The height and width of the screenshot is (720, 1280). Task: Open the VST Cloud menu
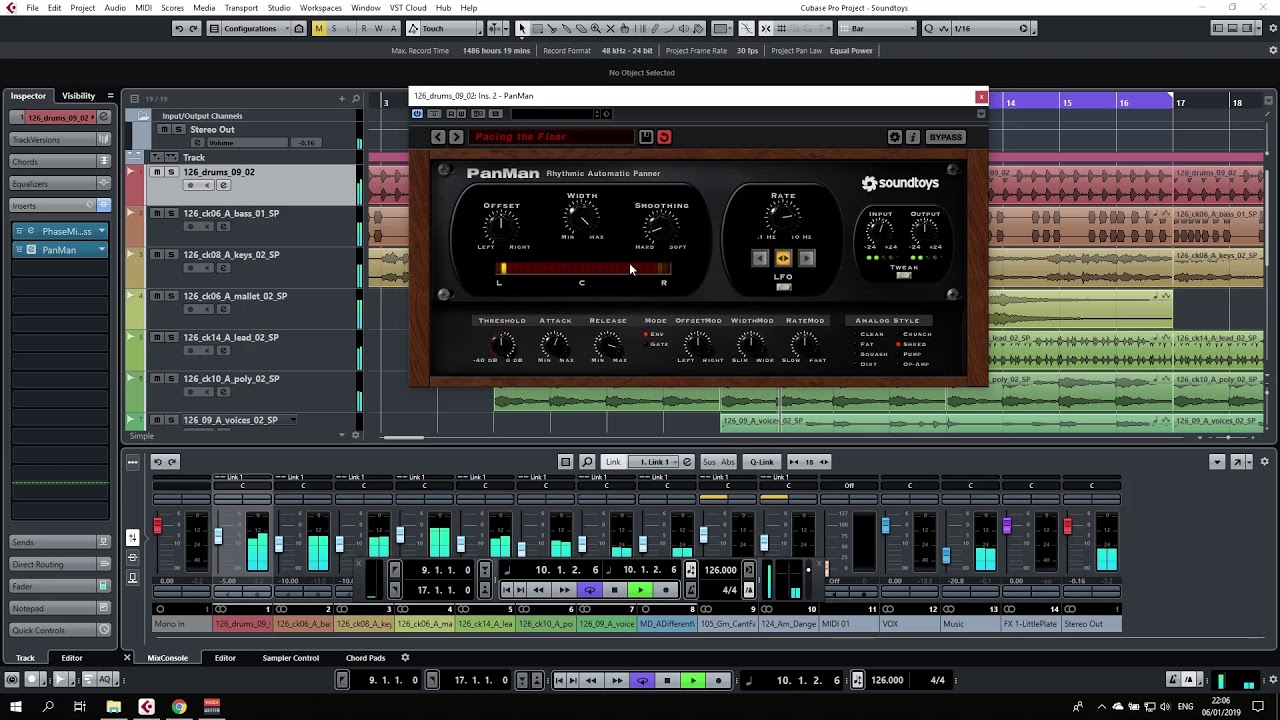408,8
